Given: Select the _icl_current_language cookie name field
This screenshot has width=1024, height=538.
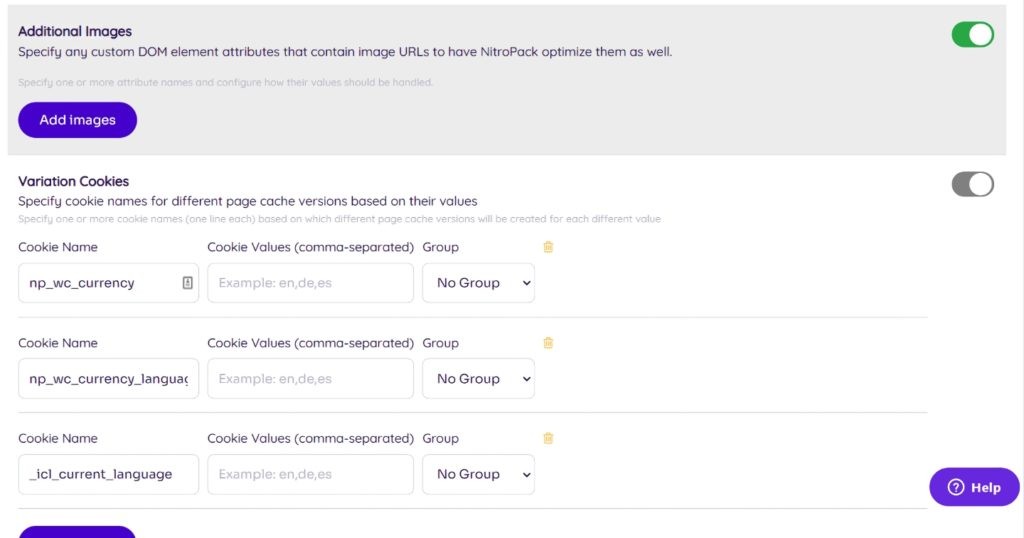Looking at the screenshot, I should click(108, 474).
